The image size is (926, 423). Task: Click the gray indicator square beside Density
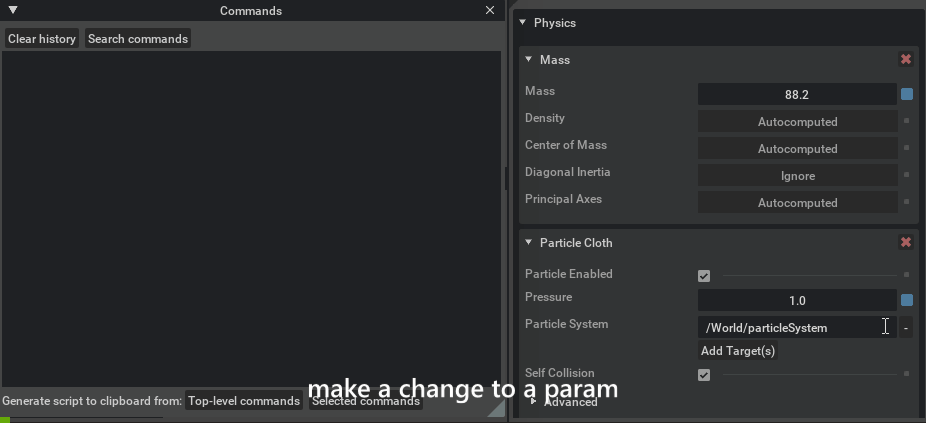coord(907,121)
